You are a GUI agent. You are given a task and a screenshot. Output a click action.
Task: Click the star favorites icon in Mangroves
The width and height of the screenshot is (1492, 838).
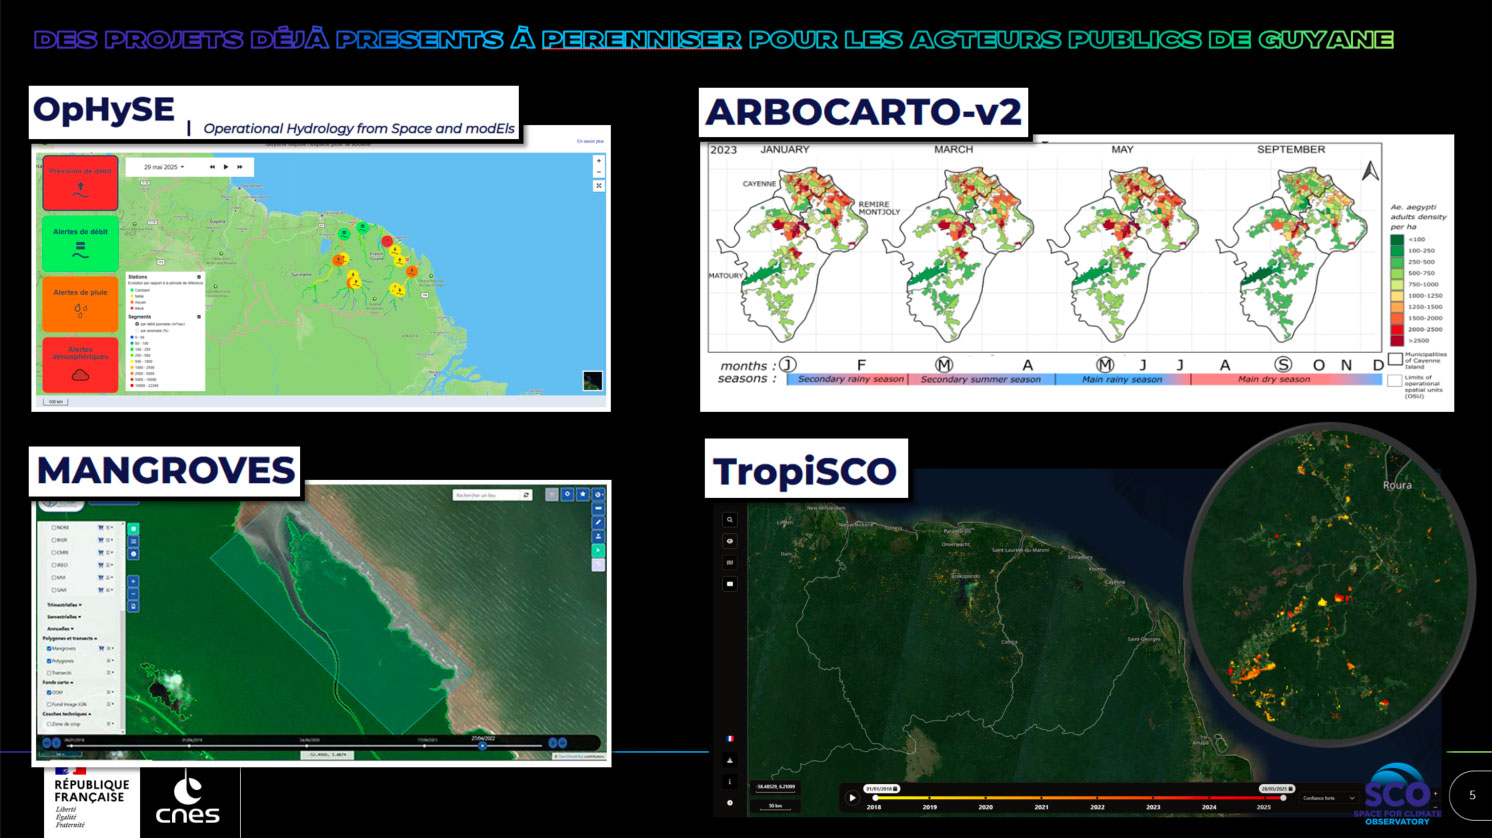click(x=583, y=494)
